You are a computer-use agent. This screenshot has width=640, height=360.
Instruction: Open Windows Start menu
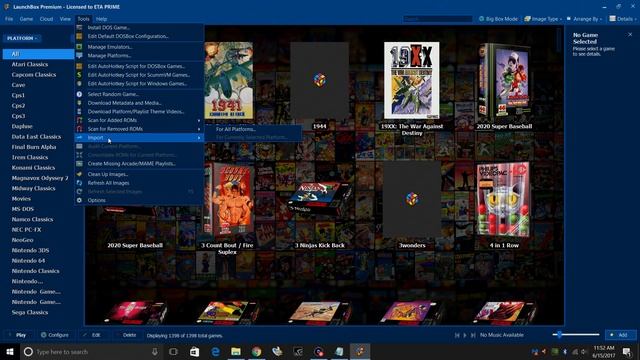pos(10,351)
